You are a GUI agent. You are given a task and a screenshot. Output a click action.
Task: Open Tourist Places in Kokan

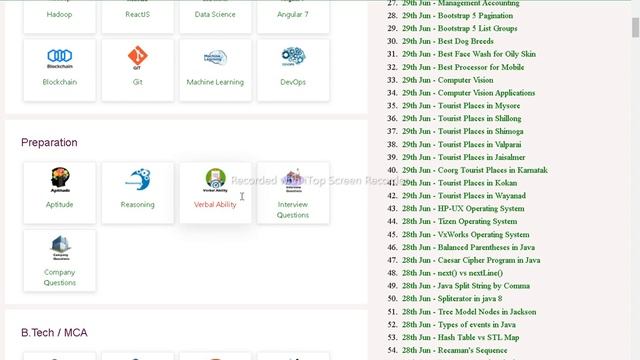460,183
